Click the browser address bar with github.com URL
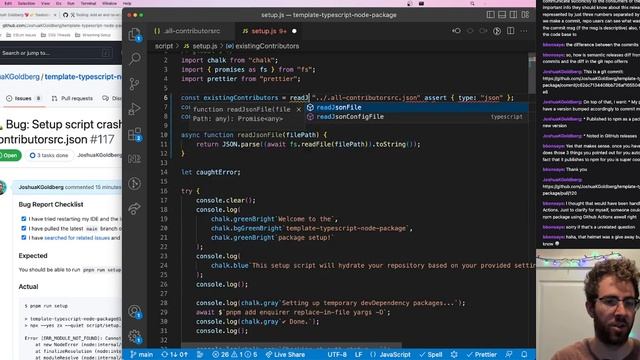The image size is (640, 360). 61,25
